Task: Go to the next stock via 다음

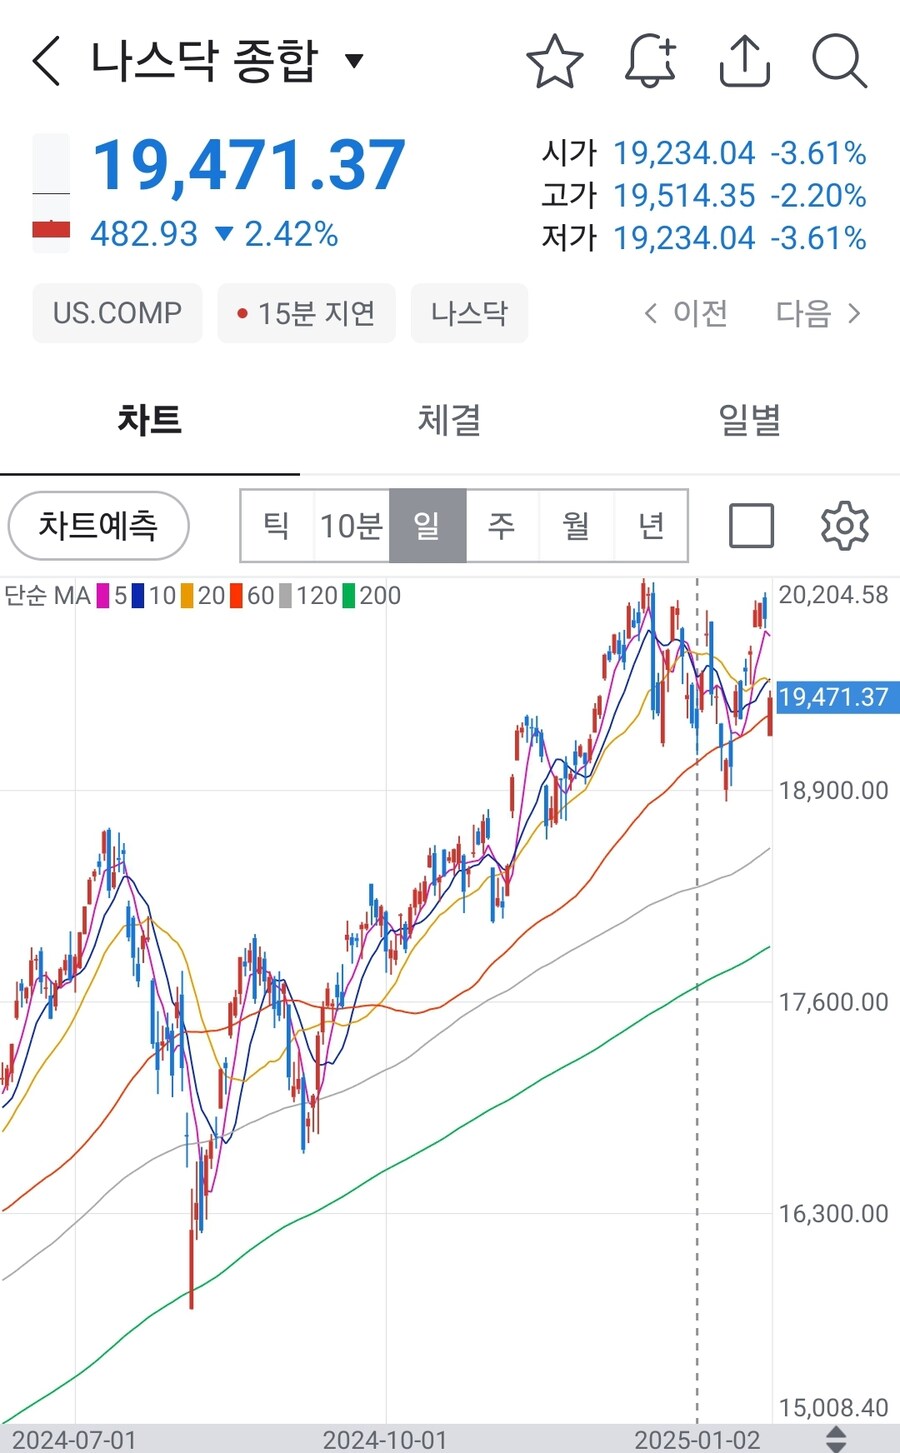Action: [810, 313]
